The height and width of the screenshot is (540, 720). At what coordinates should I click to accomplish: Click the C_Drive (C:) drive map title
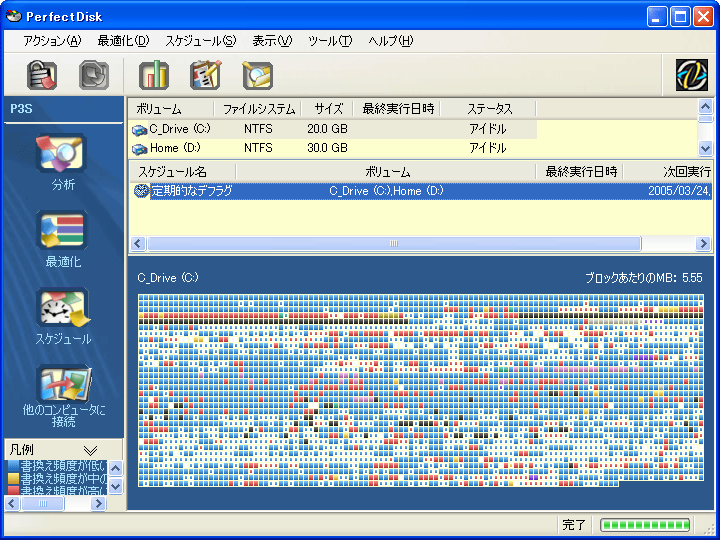(x=168, y=277)
